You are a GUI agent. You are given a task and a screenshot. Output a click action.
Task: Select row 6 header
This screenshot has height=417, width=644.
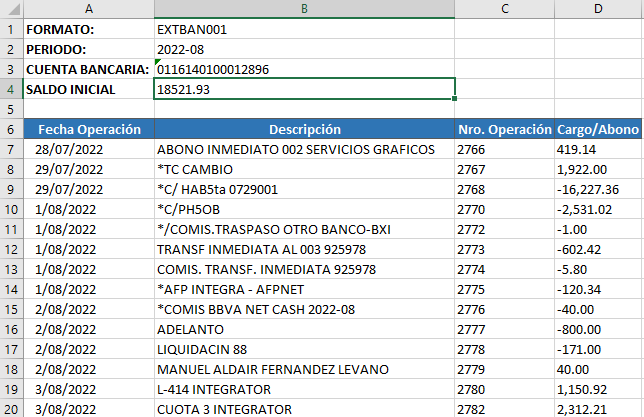[10, 129]
